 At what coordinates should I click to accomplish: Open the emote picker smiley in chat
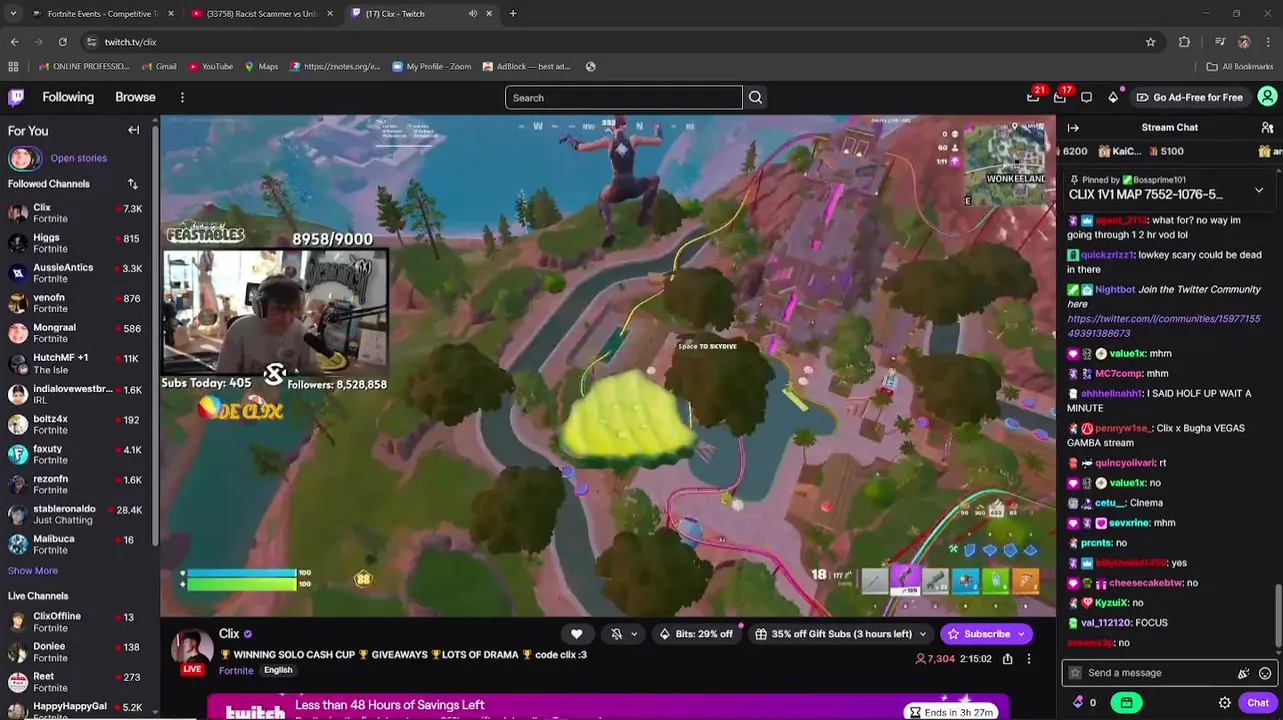click(x=1265, y=673)
